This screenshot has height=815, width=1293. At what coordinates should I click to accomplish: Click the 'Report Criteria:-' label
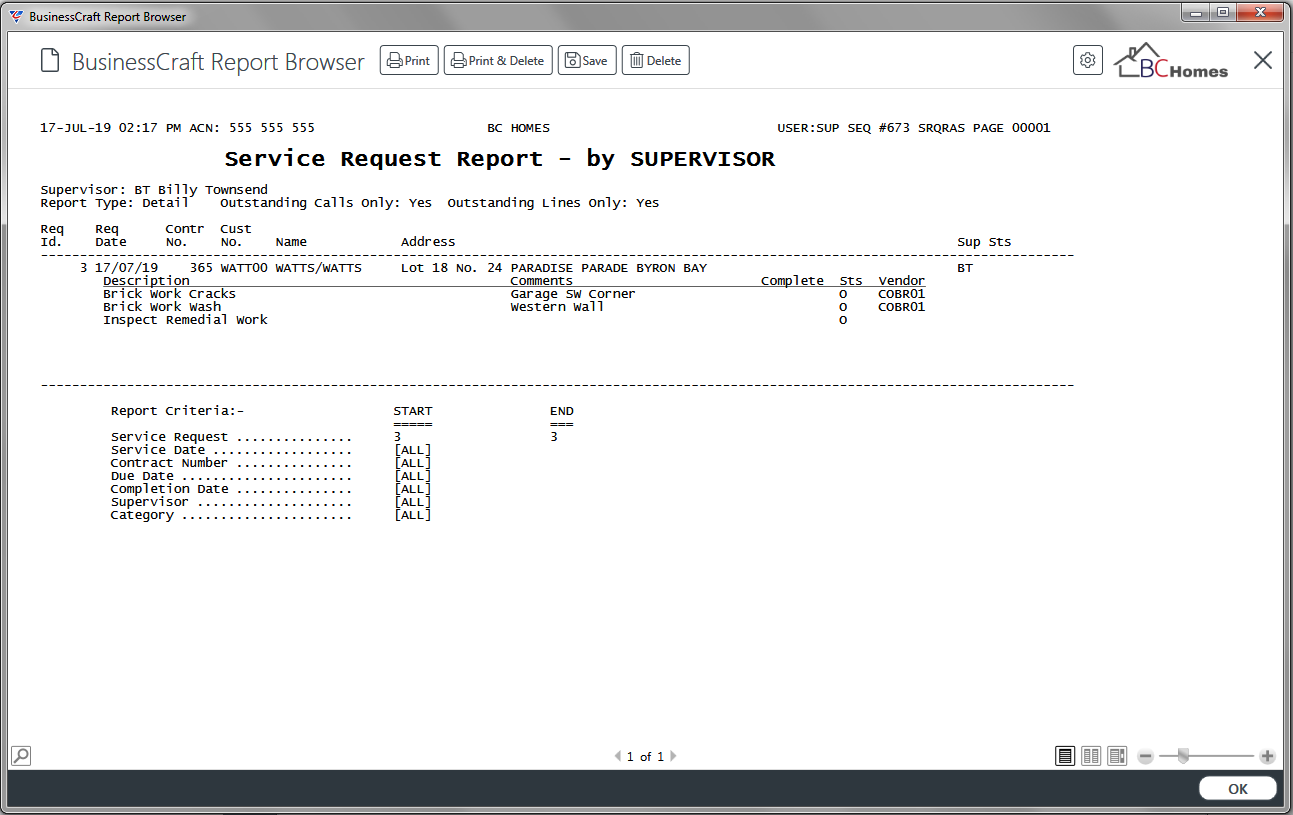[x=177, y=411]
